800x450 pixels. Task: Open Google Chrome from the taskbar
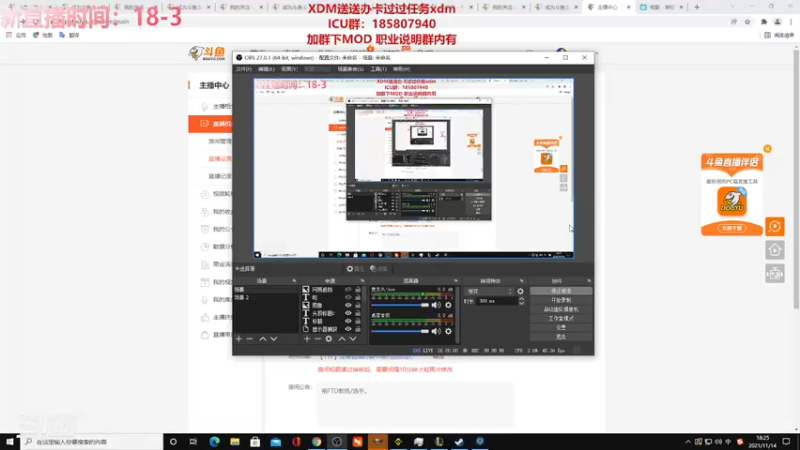316,442
